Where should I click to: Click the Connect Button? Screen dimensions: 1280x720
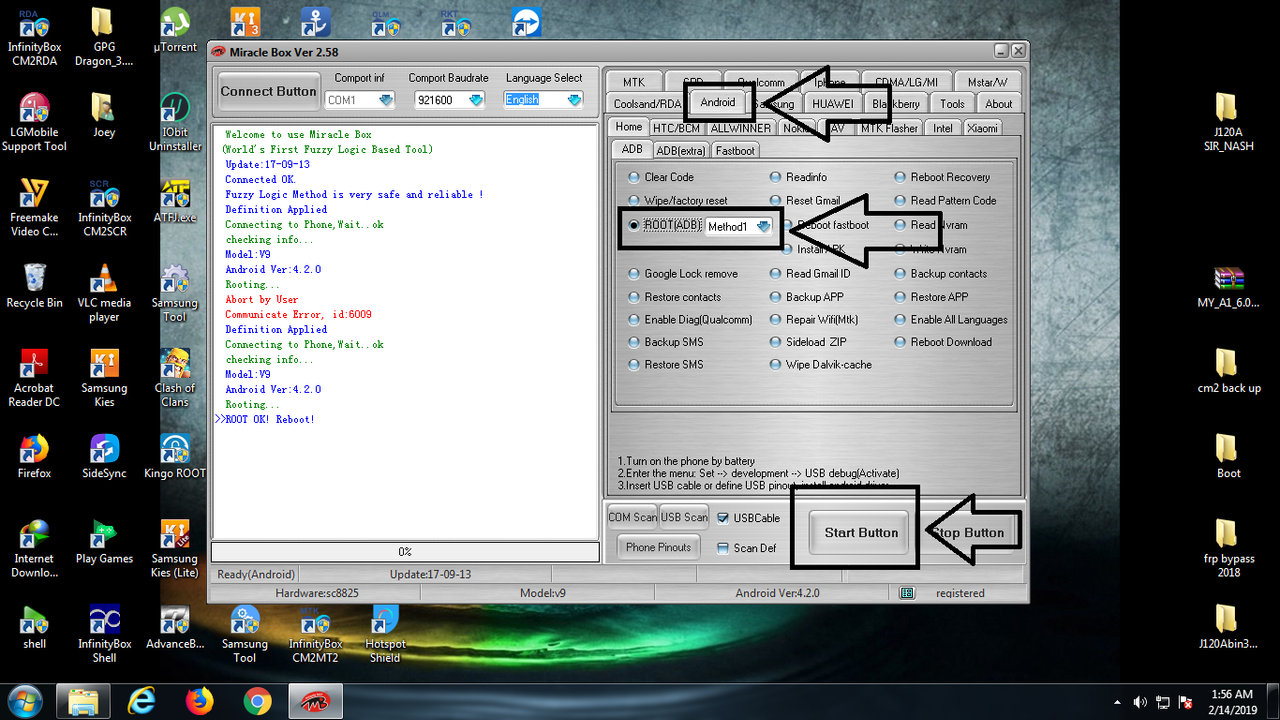[x=268, y=91]
